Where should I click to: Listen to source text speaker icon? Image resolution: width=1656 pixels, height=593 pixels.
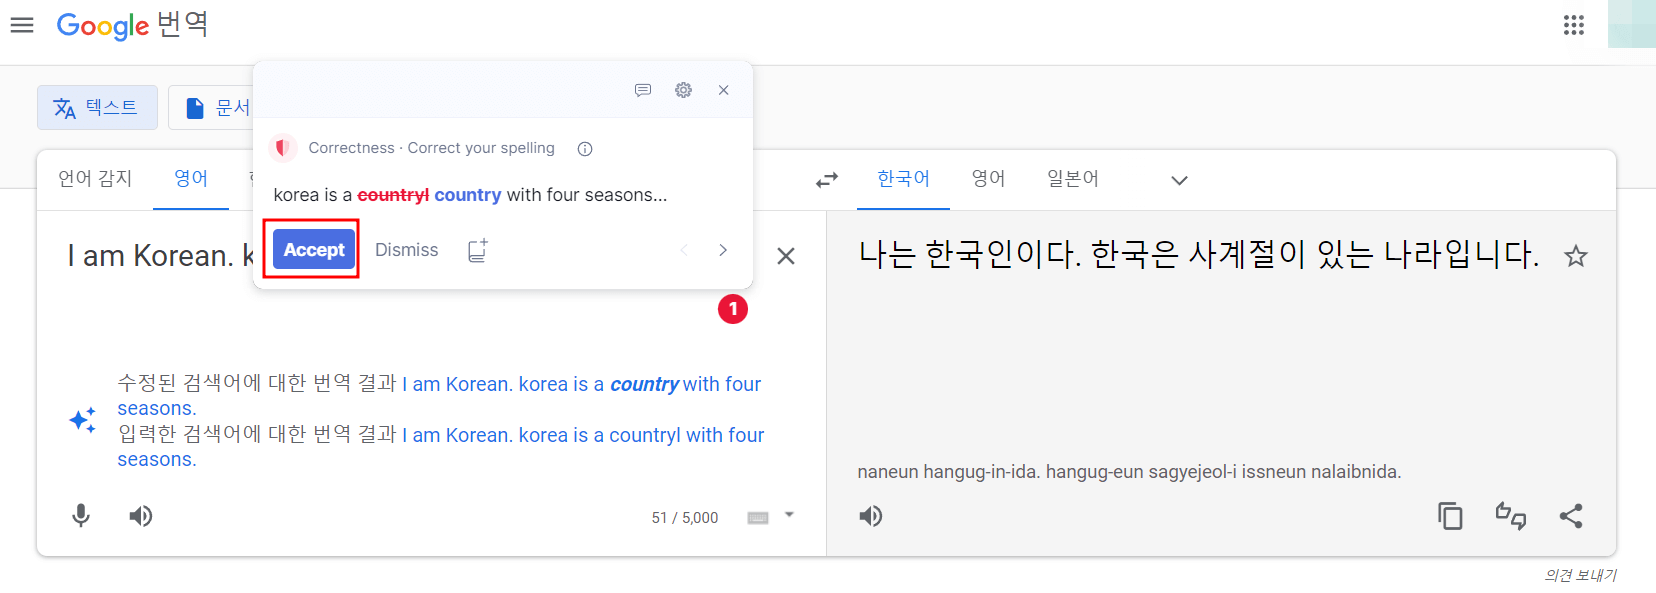click(141, 516)
